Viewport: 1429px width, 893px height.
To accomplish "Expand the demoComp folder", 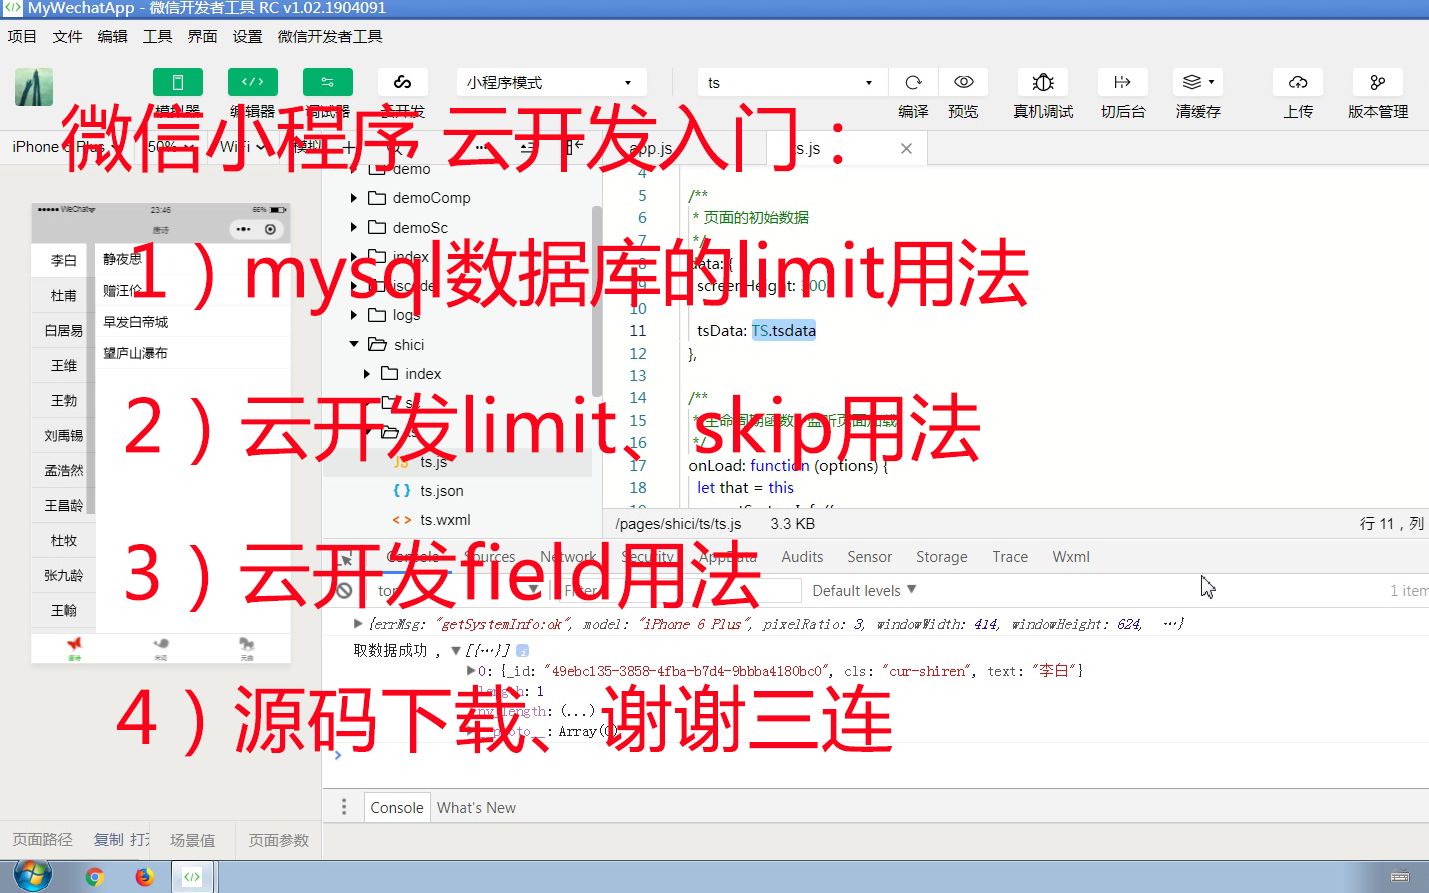I will [x=354, y=198].
